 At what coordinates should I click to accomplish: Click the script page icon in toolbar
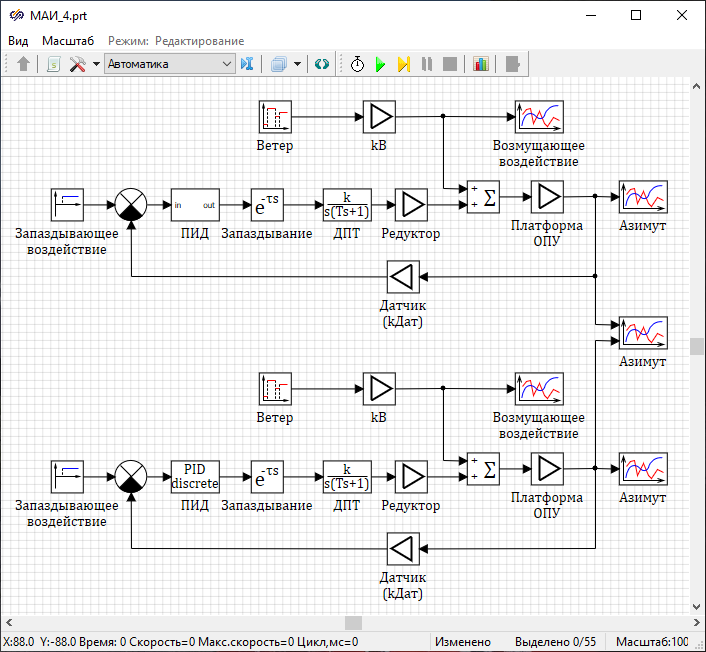point(53,64)
